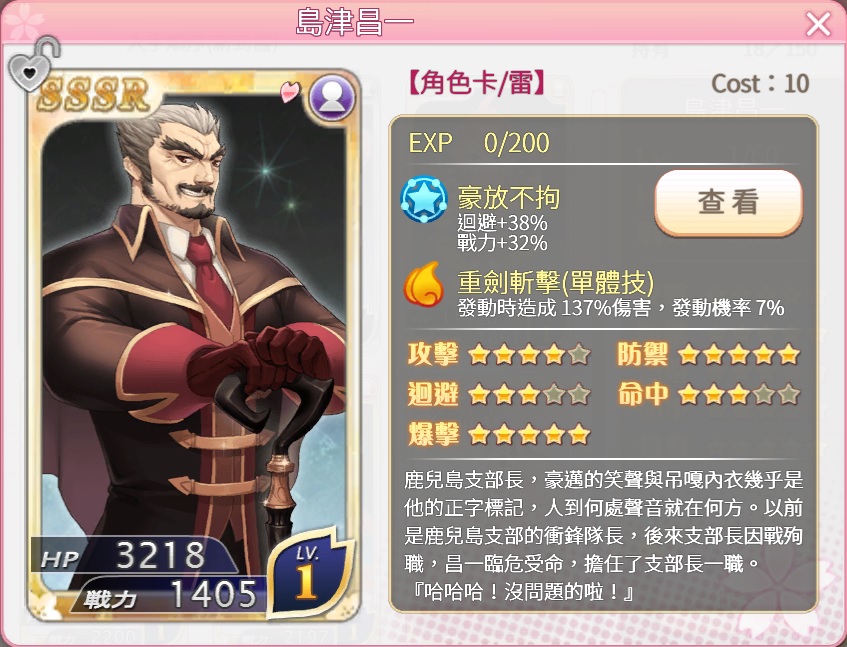Click the 迴避 star rating row

point(499,394)
